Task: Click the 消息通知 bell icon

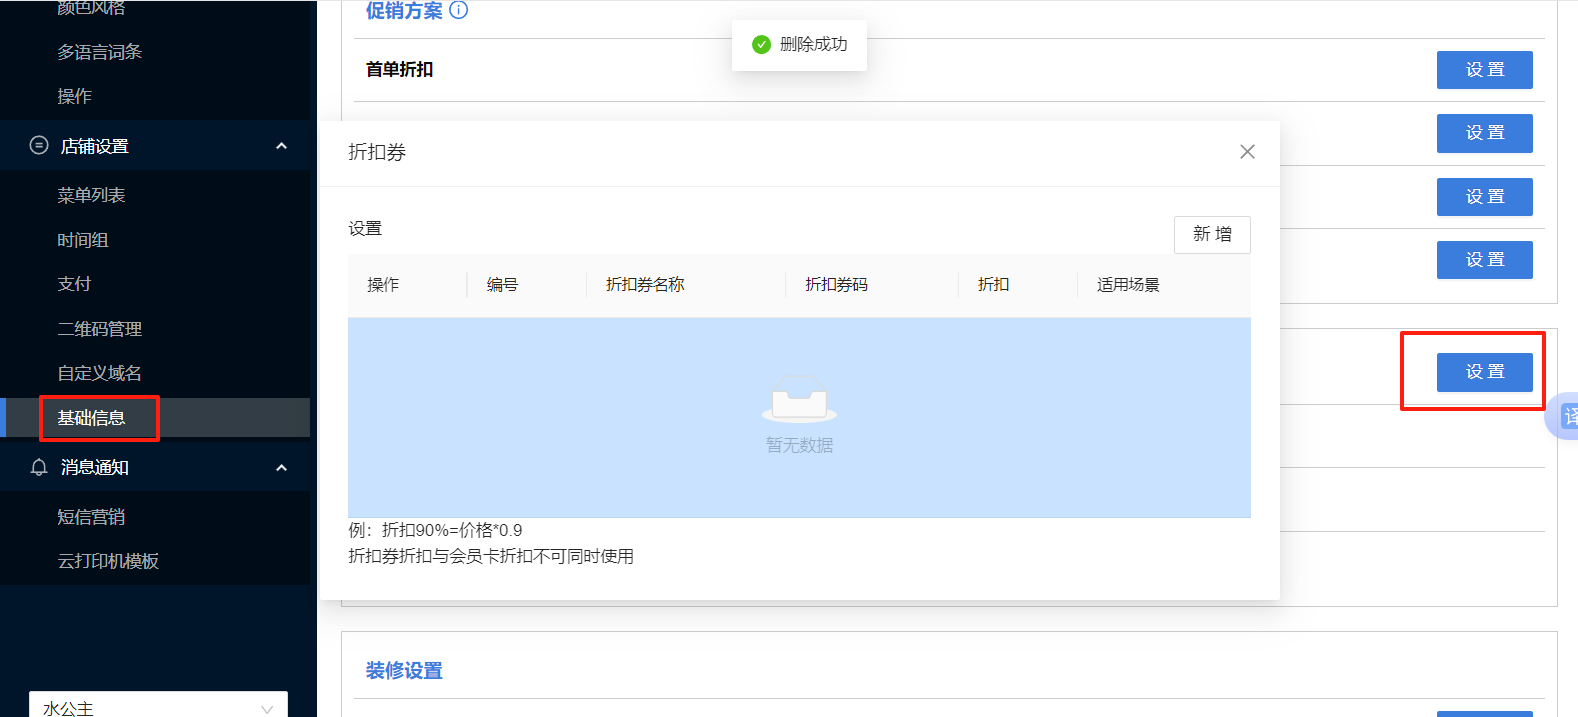Action: click(x=39, y=467)
